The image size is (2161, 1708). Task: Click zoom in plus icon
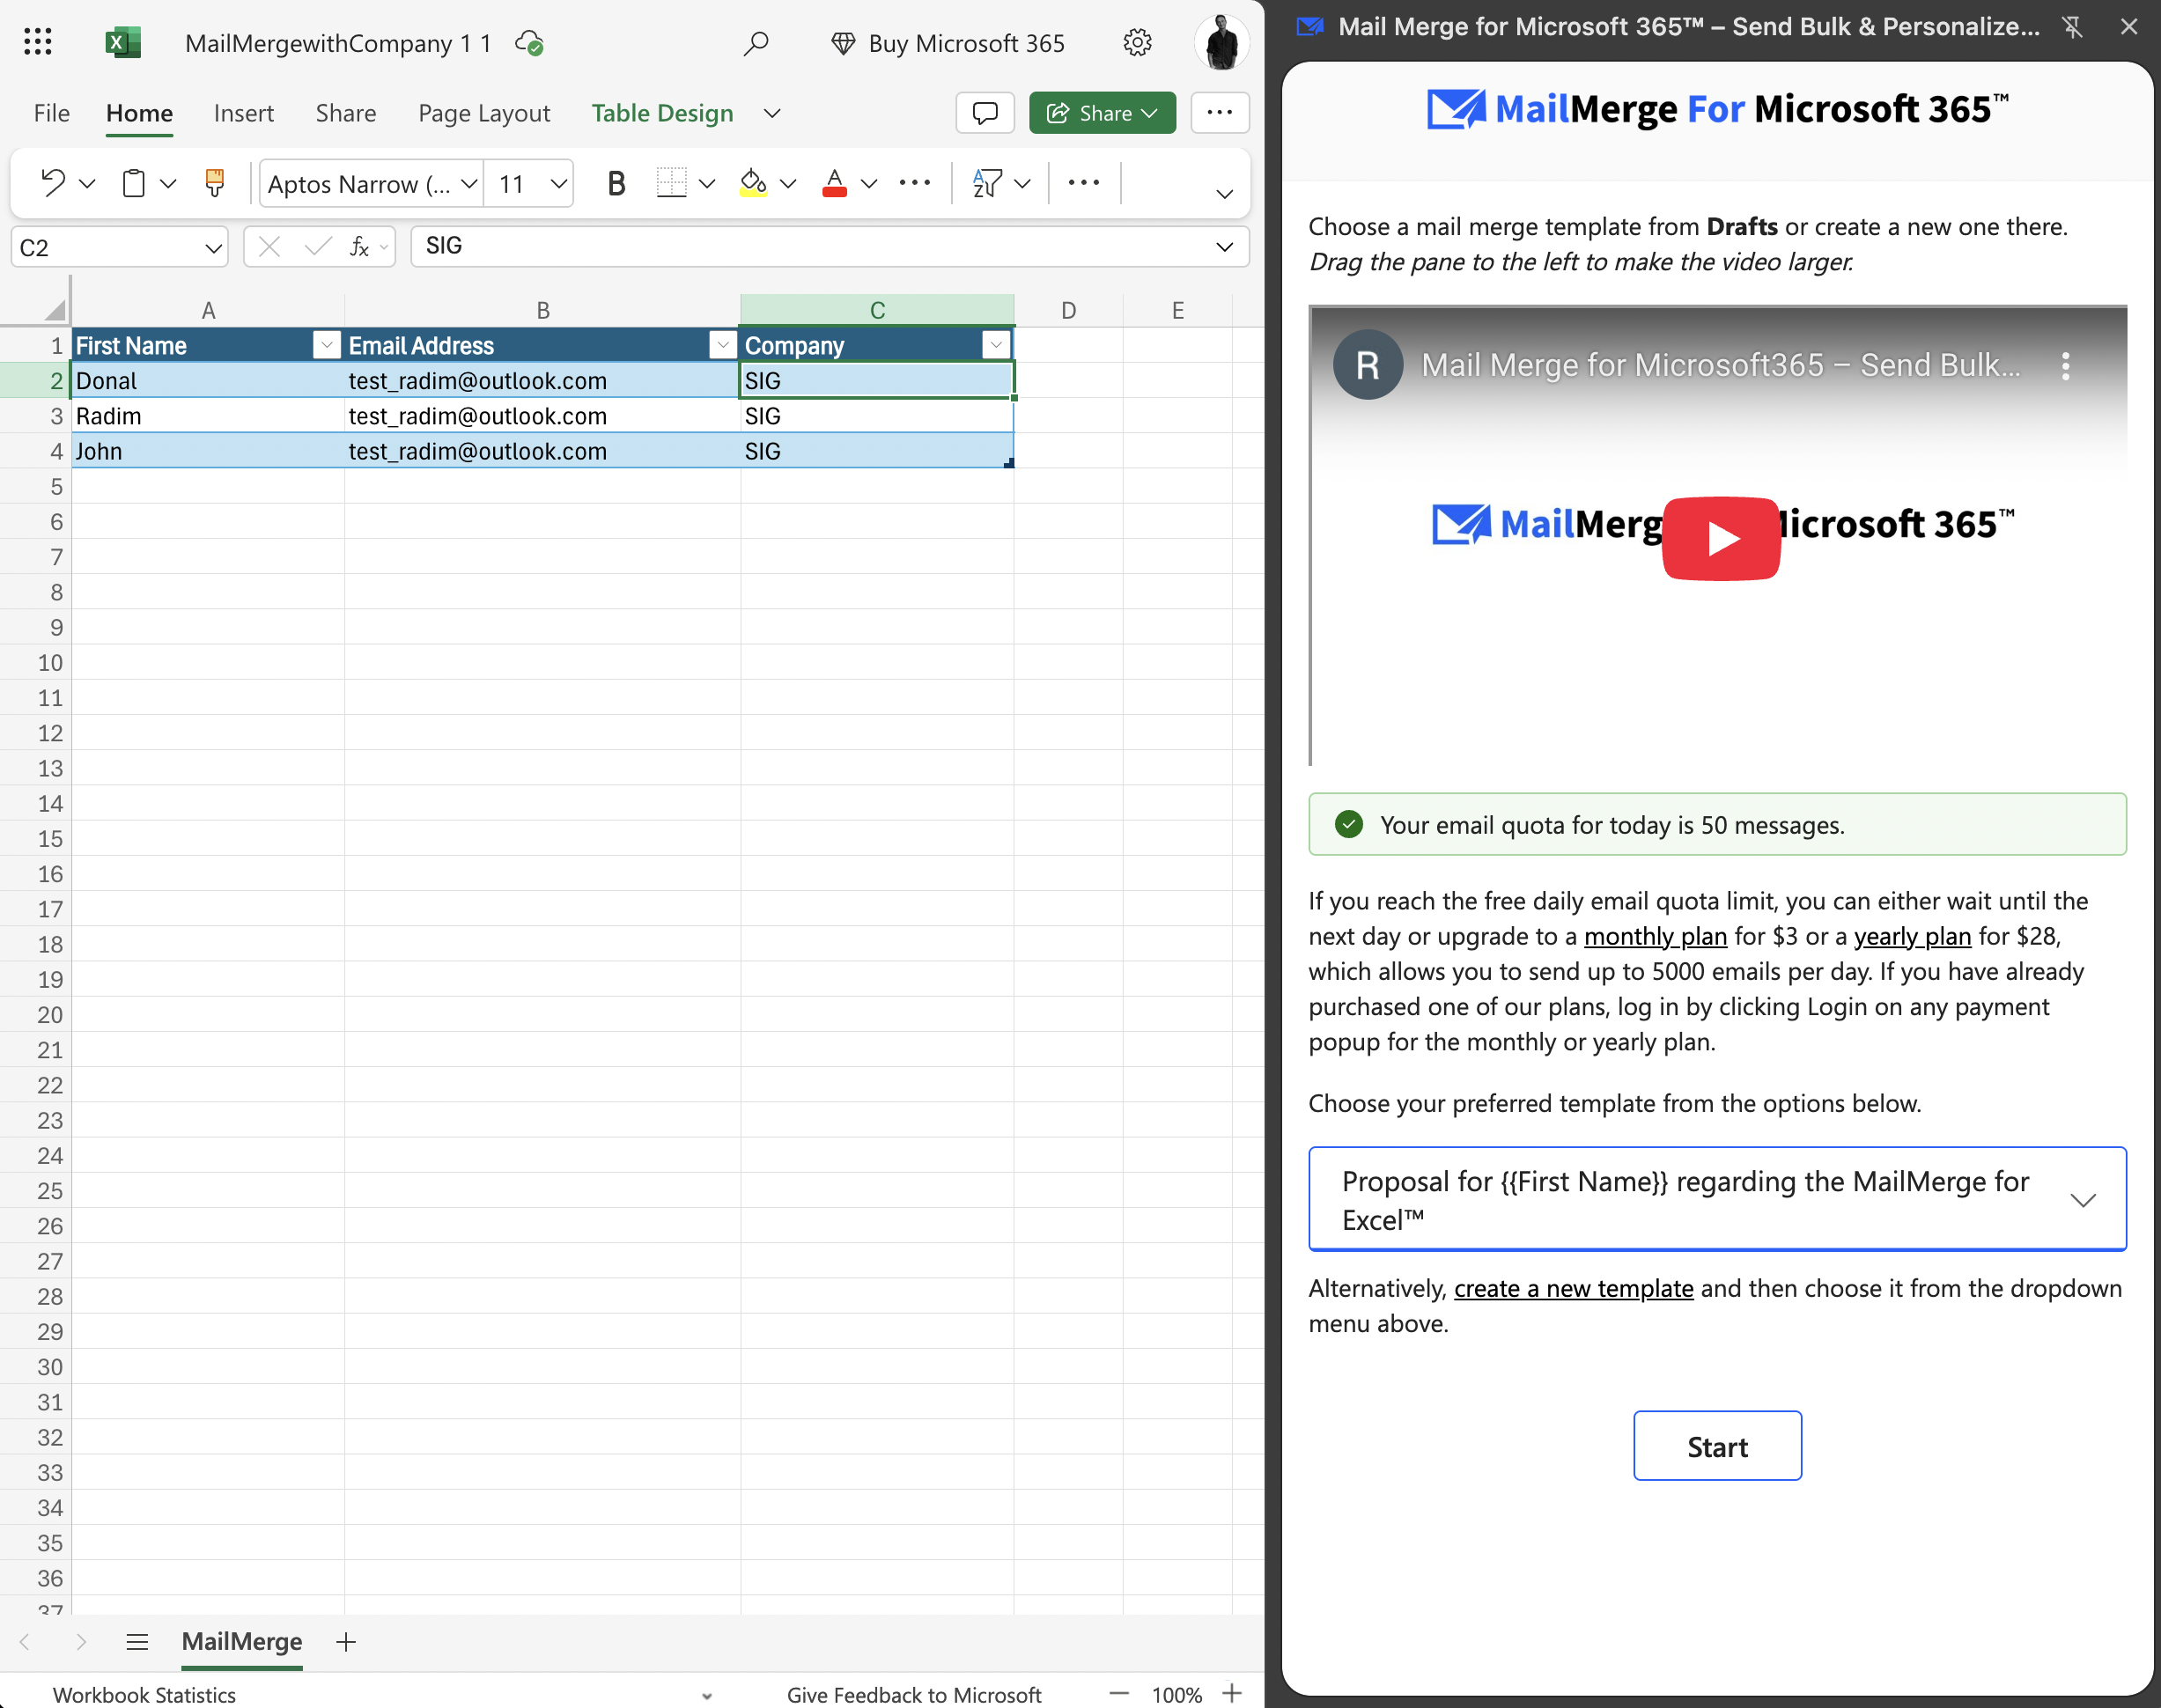tap(1232, 1693)
